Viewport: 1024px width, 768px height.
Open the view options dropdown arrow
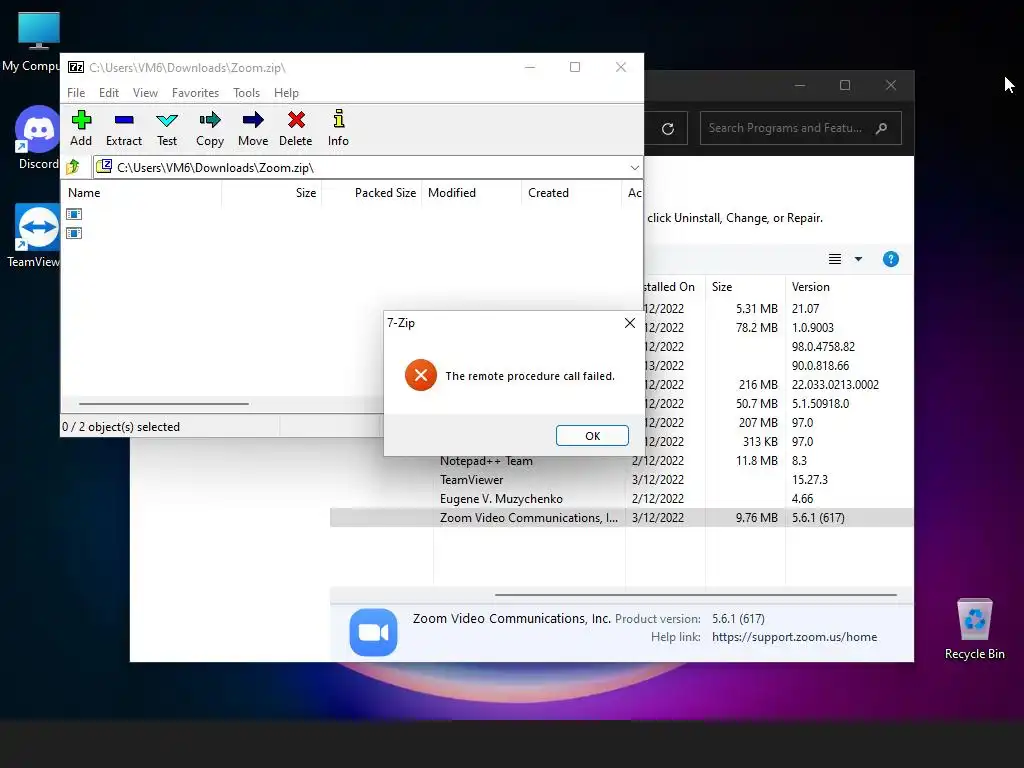pyautogui.click(x=858, y=259)
